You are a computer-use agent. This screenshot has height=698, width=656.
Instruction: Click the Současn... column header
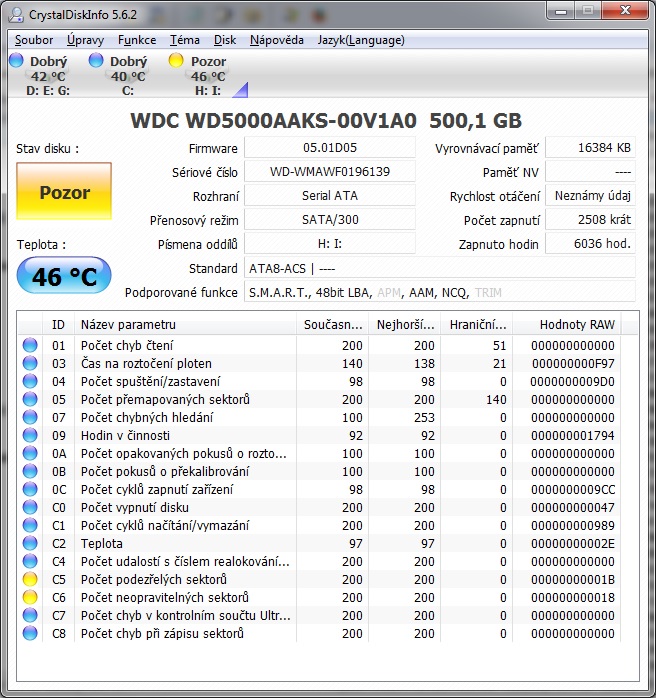pos(332,325)
